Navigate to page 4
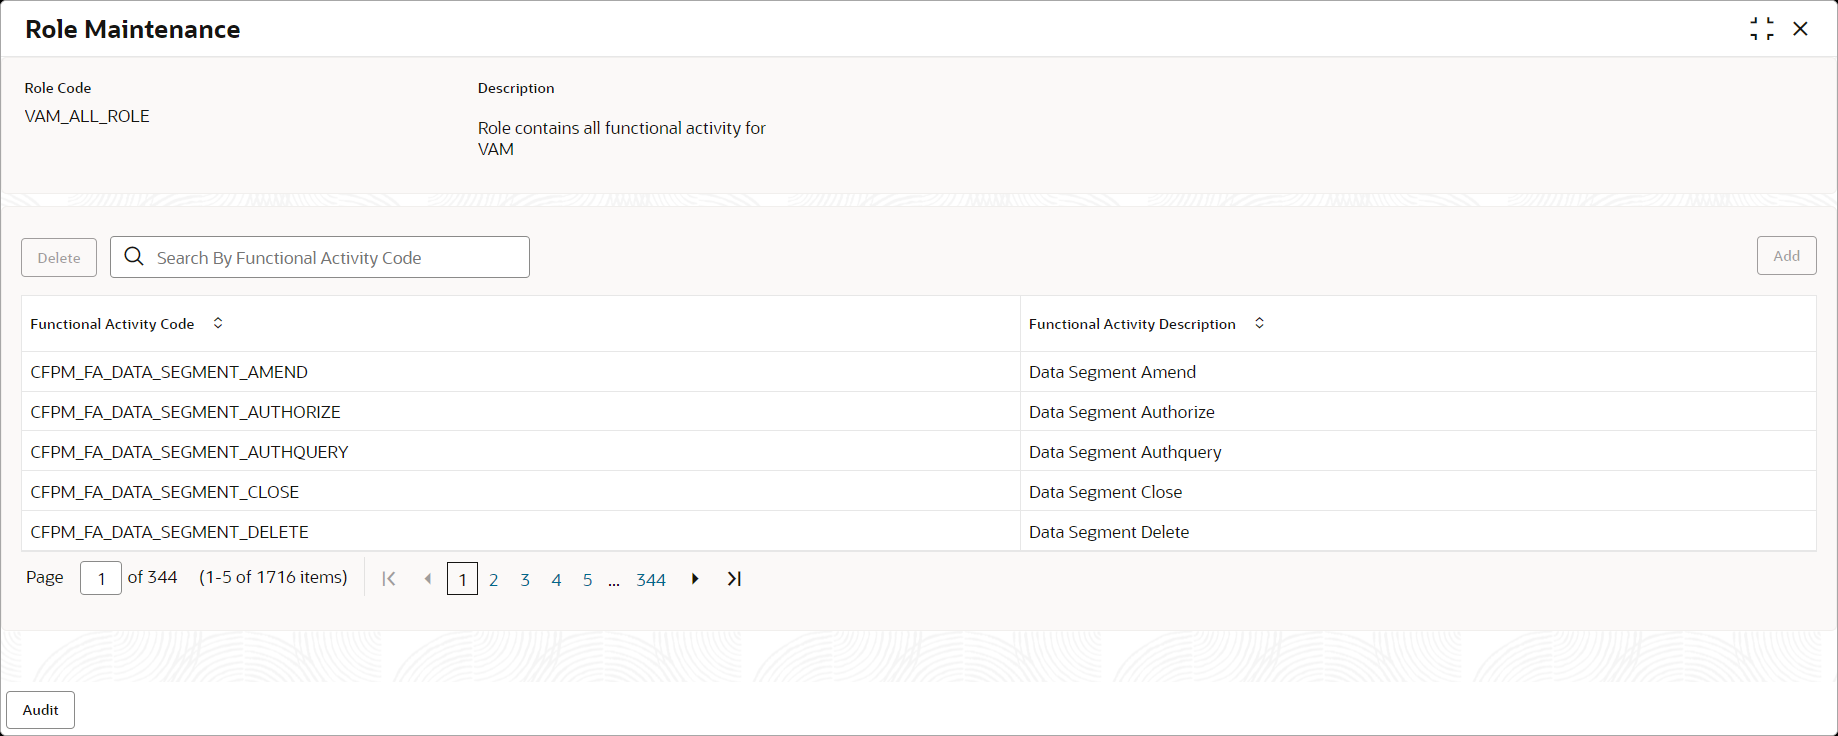The width and height of the screenshot is (1838, 736). point(556,580)
